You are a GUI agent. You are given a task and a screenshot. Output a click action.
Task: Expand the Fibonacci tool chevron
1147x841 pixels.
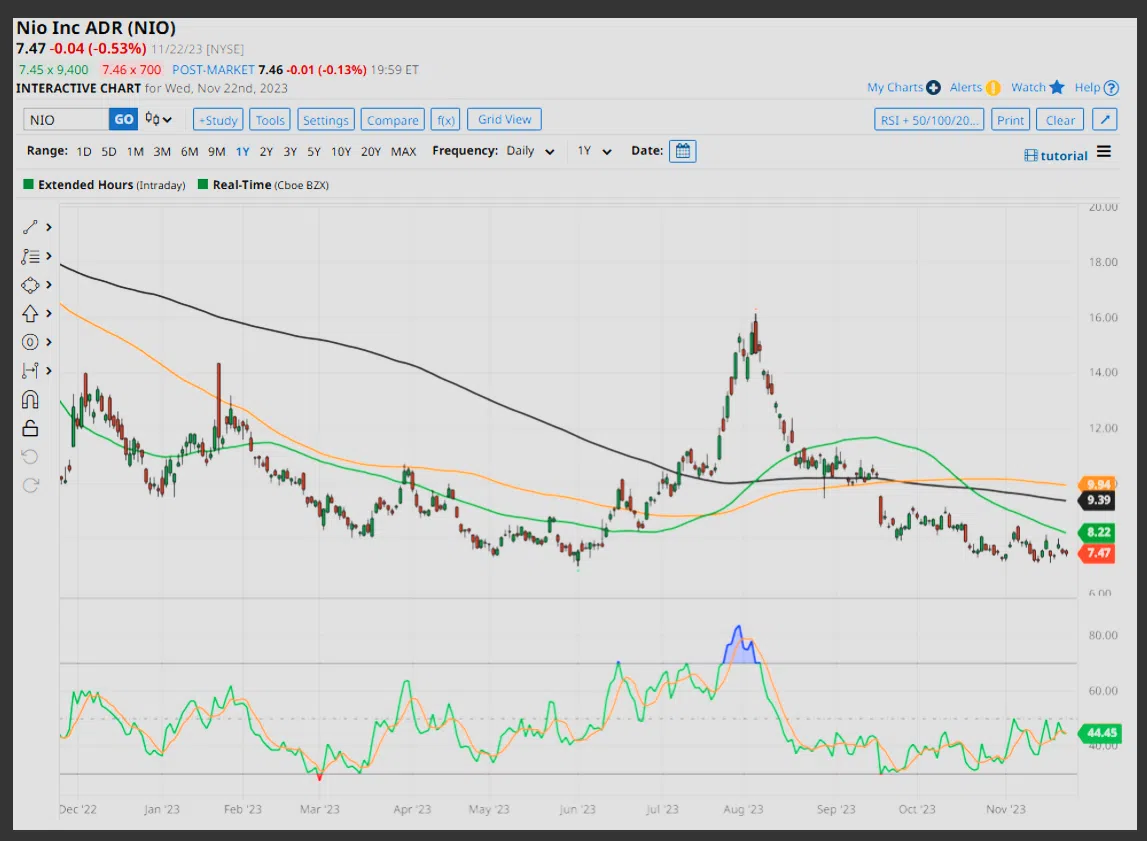tap(49, 342)
